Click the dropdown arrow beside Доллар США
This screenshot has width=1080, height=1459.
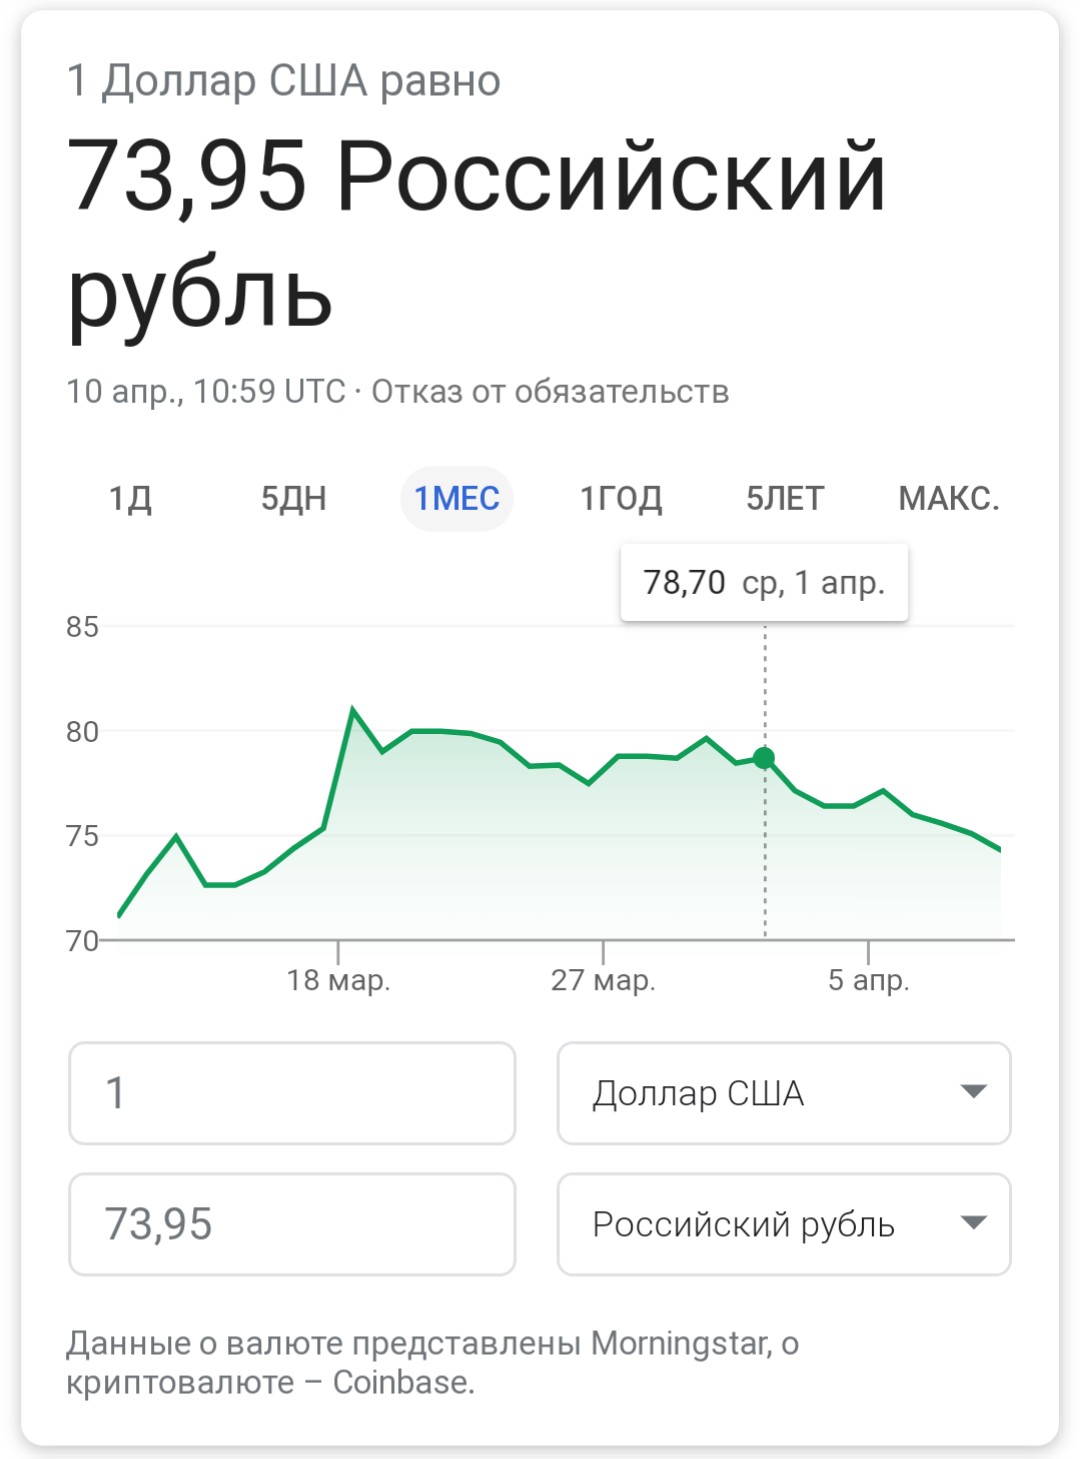click(x=973, y=1091)
